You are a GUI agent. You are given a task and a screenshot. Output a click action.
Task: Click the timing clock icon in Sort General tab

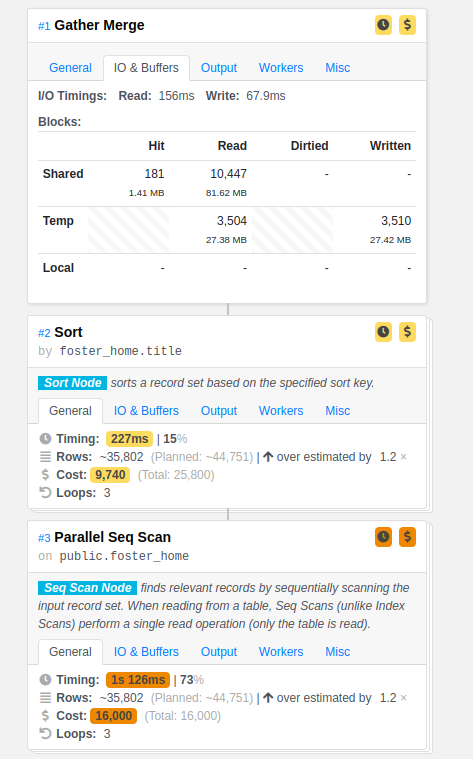click(45, 439)
